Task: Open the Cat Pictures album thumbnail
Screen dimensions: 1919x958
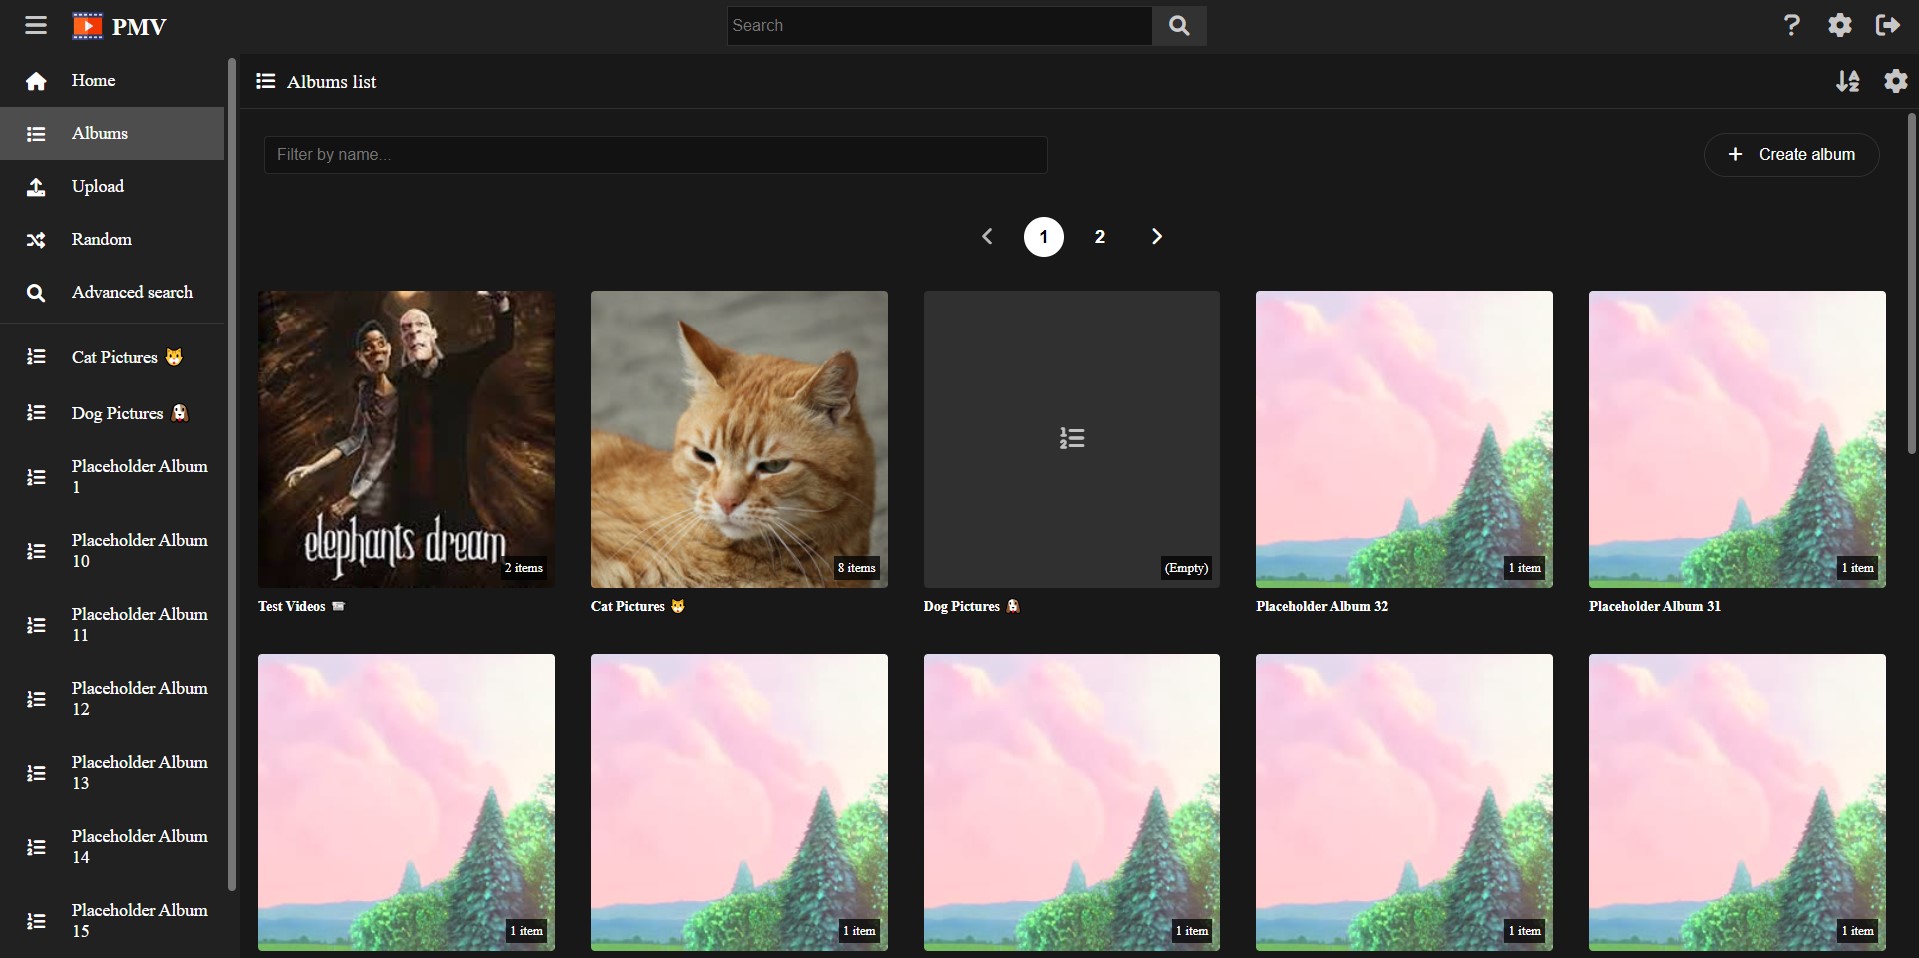Action: coord(739,439)
